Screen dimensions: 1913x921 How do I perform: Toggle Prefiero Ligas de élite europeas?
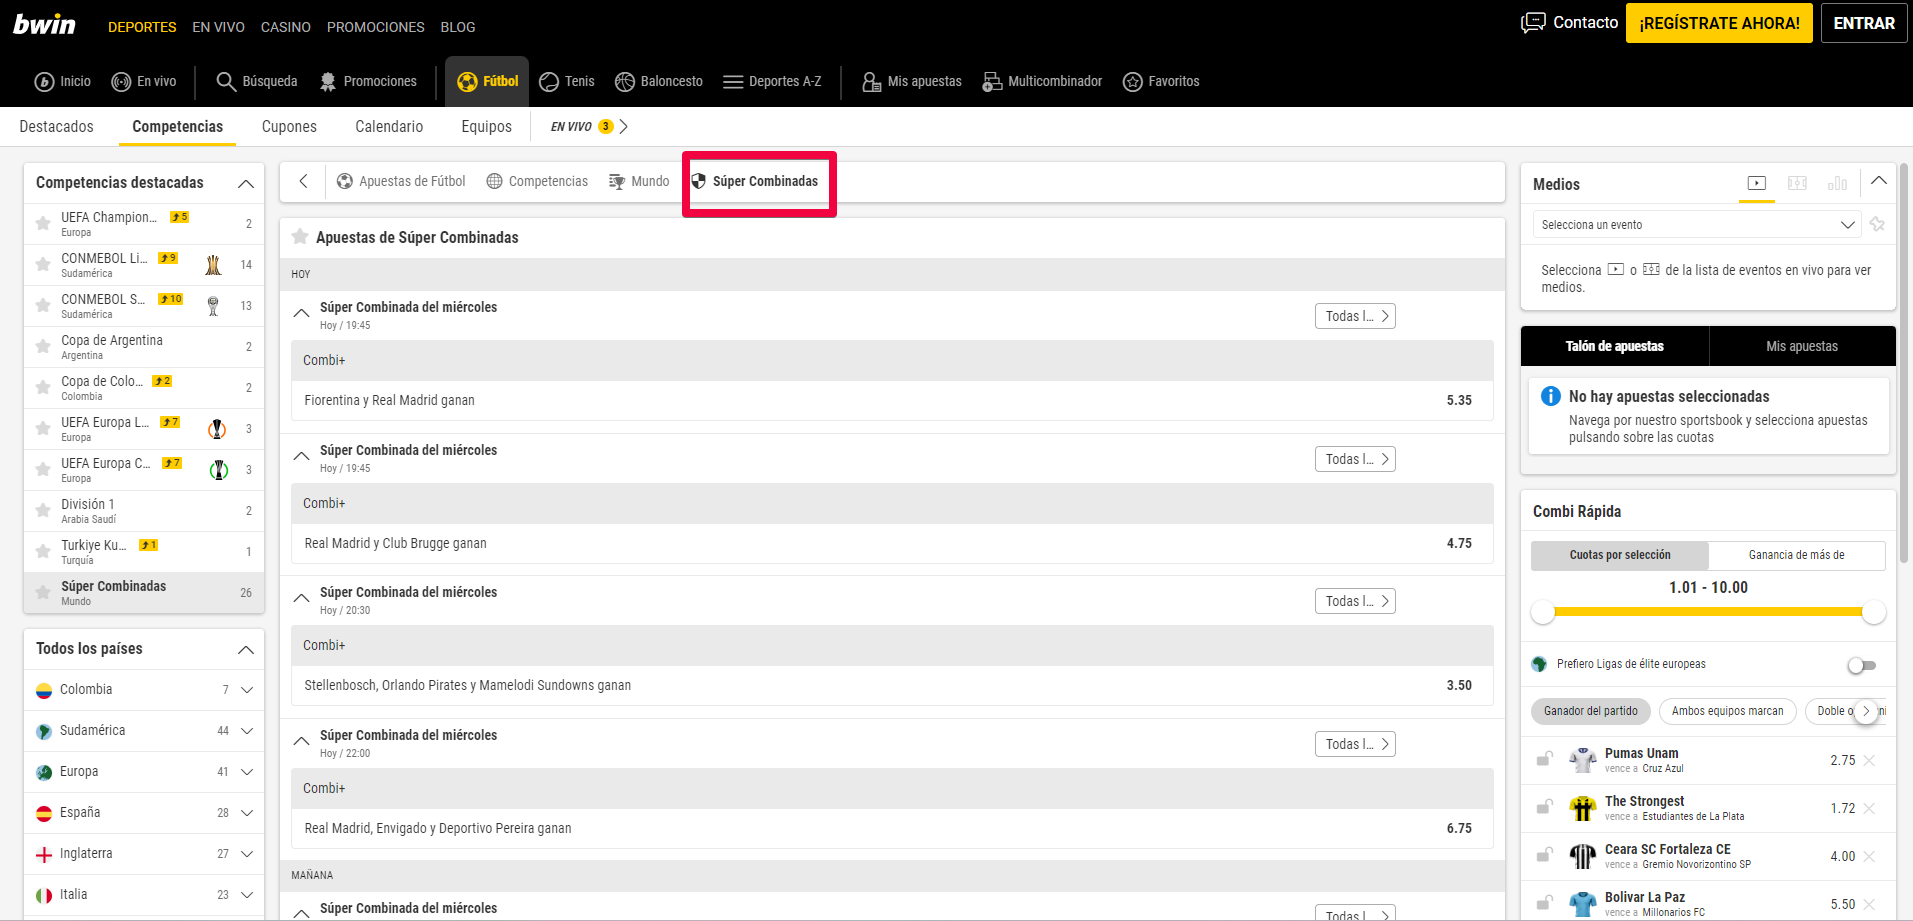1862,665
